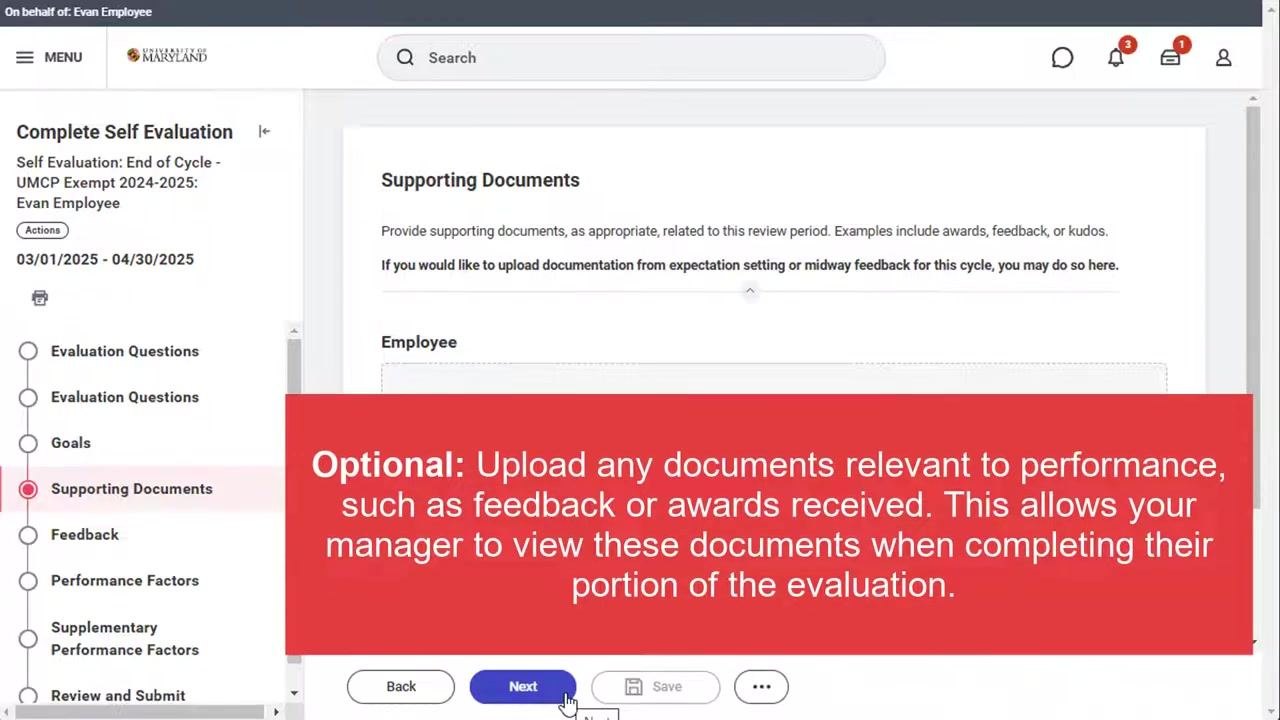Image resolution: width=1280 pixels, height=720 pixels.
Task: Click the printer icon
Action: [40, 297]
